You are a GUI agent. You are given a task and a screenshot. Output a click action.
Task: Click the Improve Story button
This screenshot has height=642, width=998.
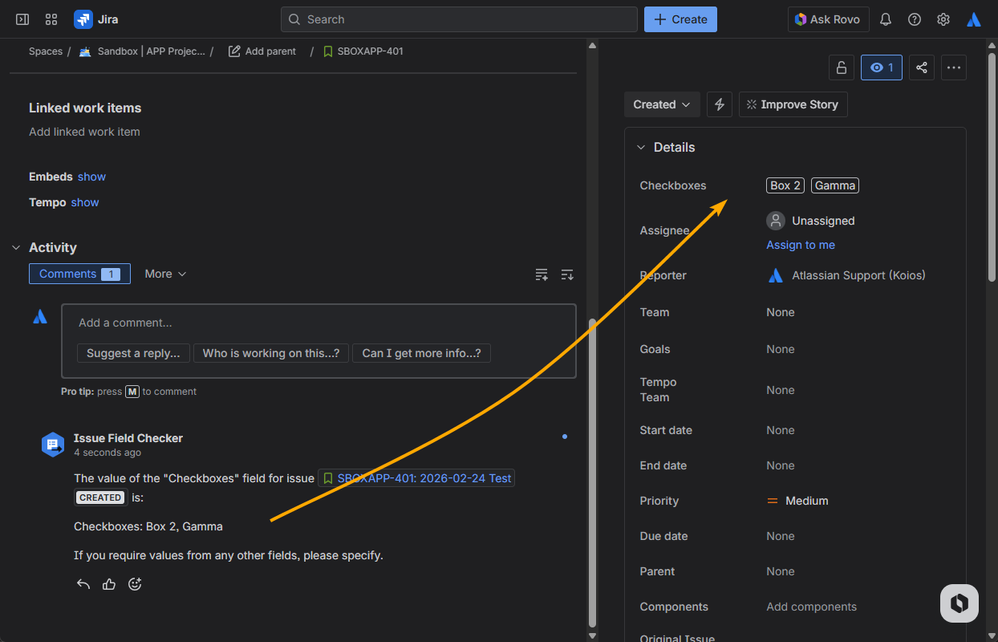[793, 104]
